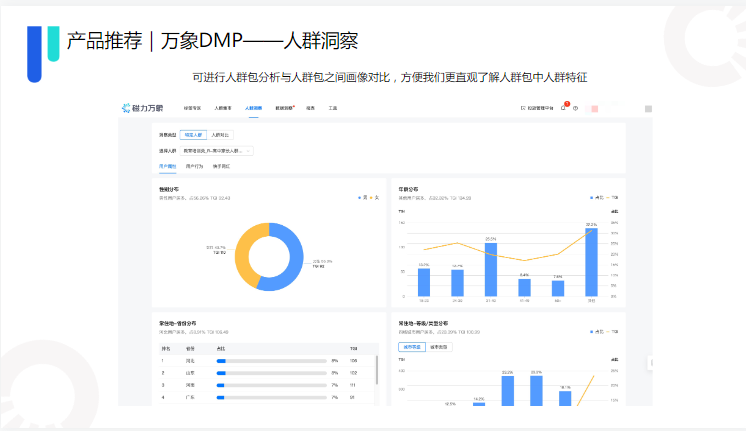Select the 城市类型 option in city chart
The width and height of the screenshot is (746, 431).
tap(439, 347)
